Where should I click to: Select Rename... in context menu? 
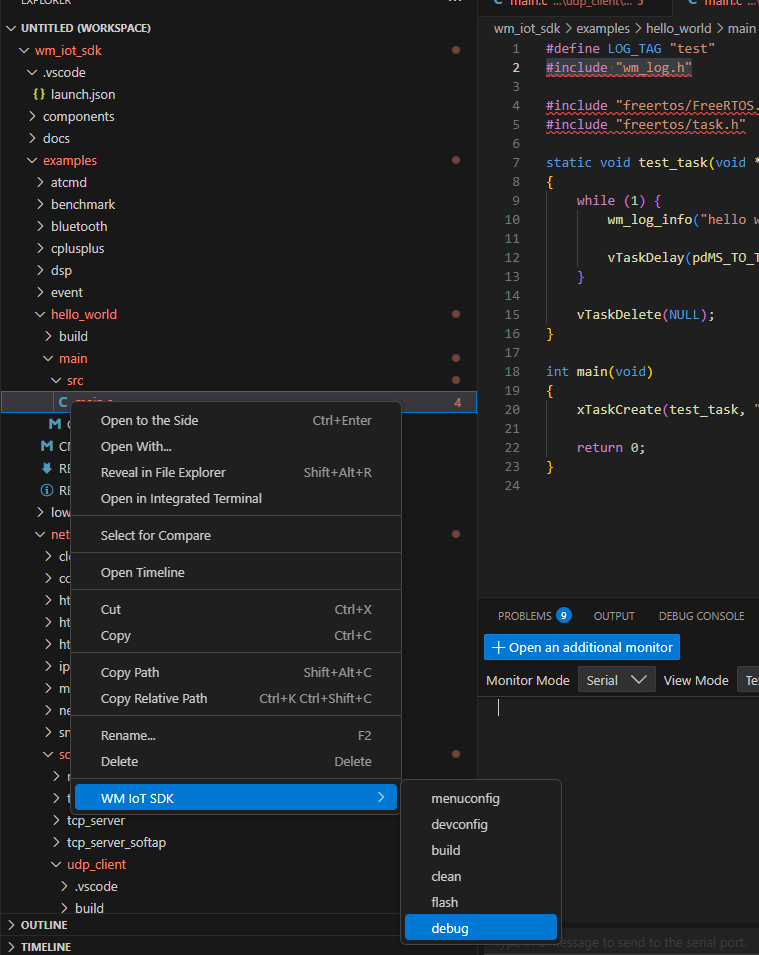(x=236, y=736)
